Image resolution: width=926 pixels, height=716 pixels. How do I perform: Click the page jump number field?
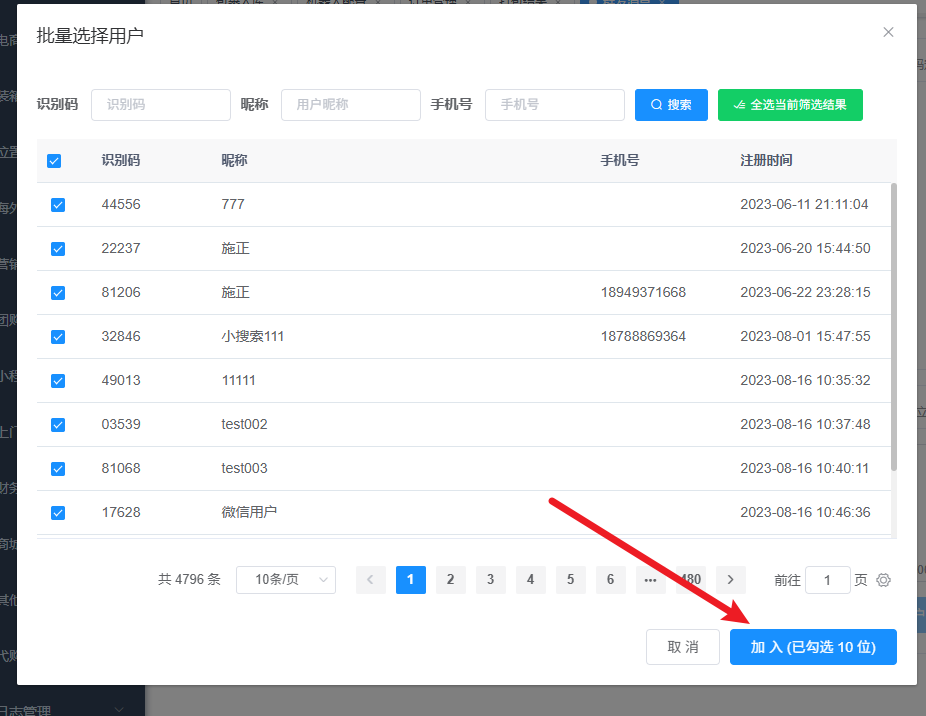[x=827, y=580]
